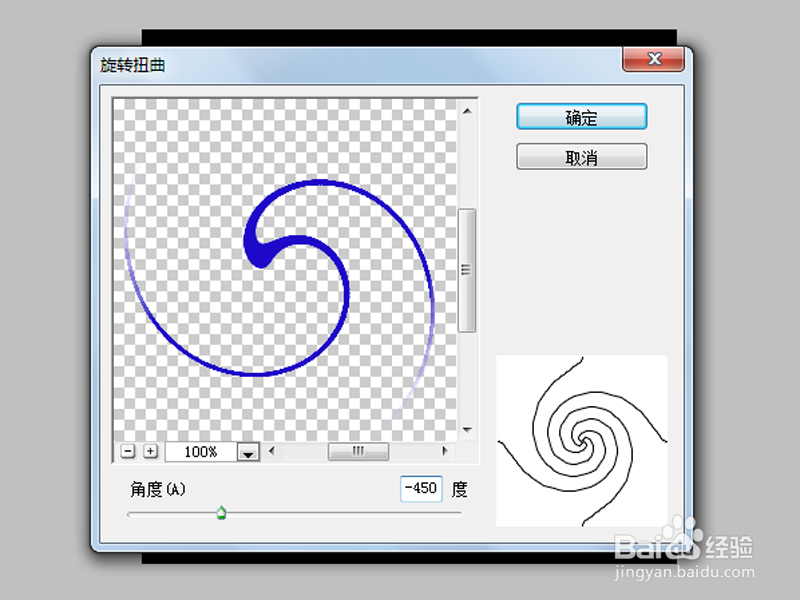Zoom in preview with plus button
Viewport: 800px width, 600px height.
(151, 452)
